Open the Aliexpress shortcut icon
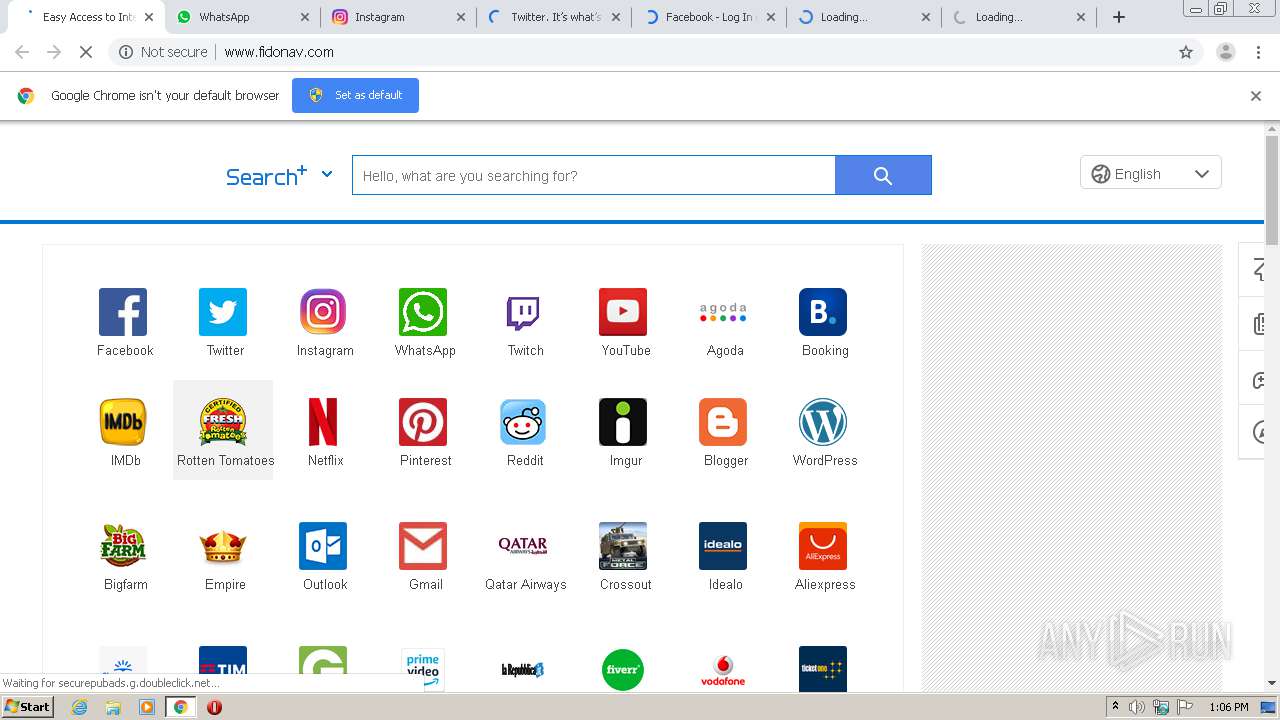This screenshot has width=1280, height=720. (x=823, y=546)
